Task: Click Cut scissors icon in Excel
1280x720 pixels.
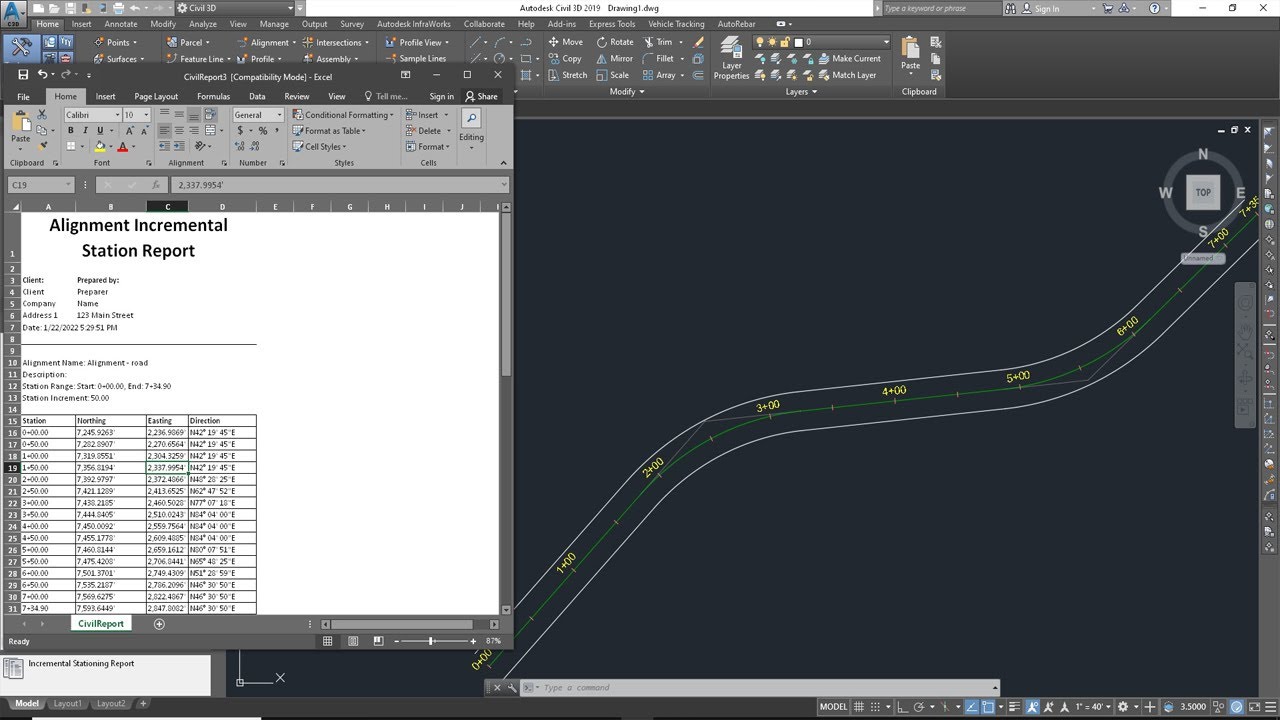Action: pos(42,115)
